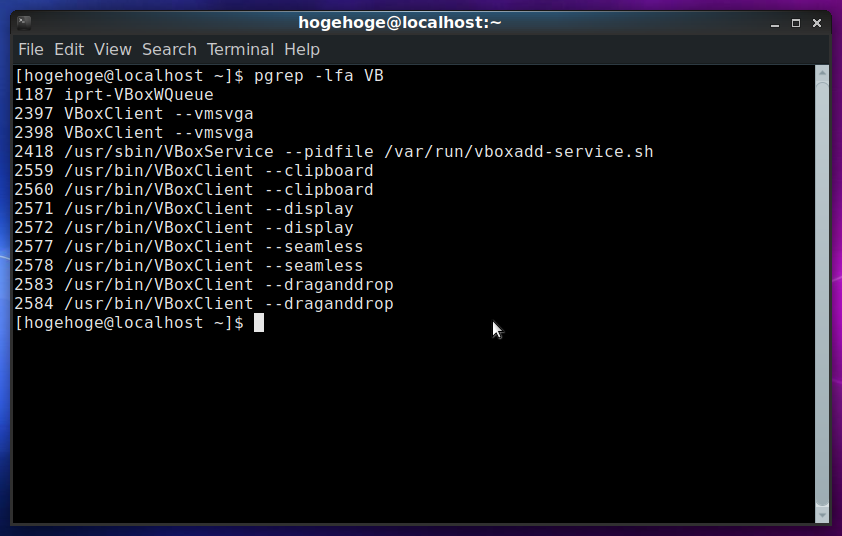The image size is (842, 536).
Task: Click the pgrep -lfa VB command text
Action: click(318, 76)
